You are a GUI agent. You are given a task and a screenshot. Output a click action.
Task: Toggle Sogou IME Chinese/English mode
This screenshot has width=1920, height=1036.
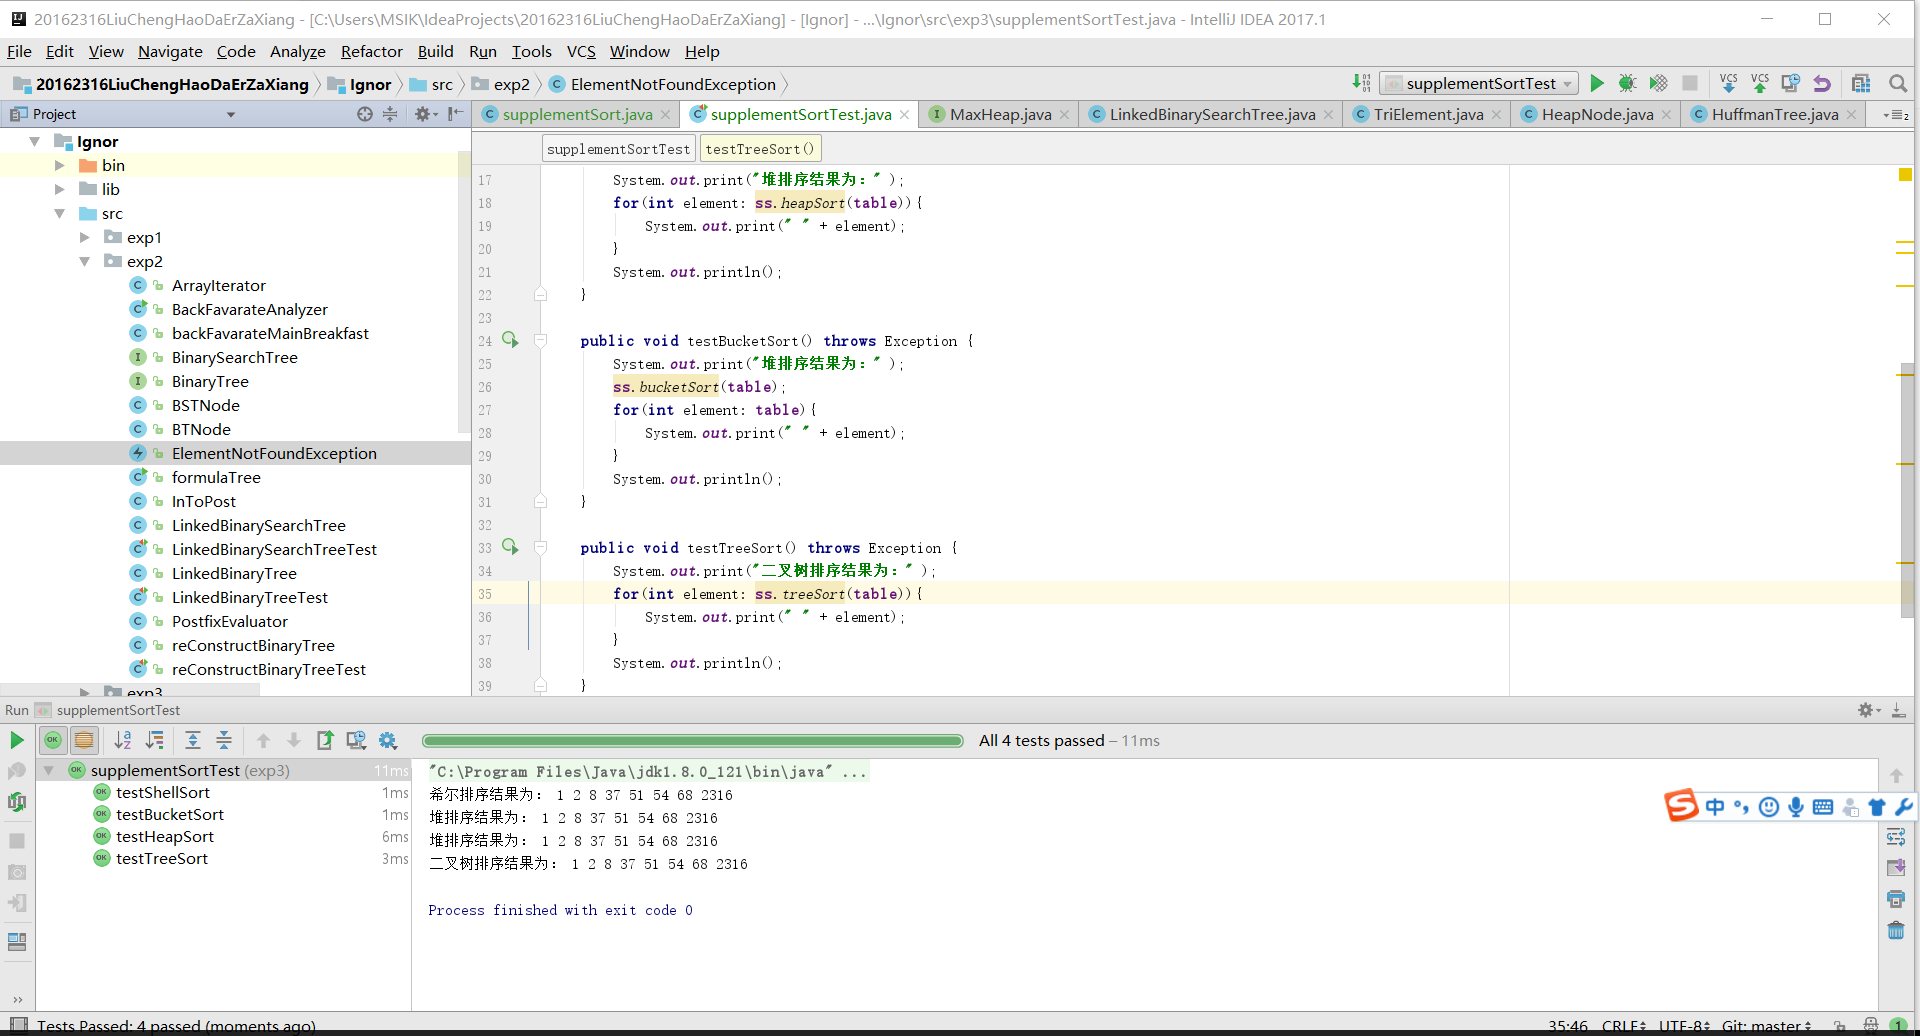coord(1715,807)
